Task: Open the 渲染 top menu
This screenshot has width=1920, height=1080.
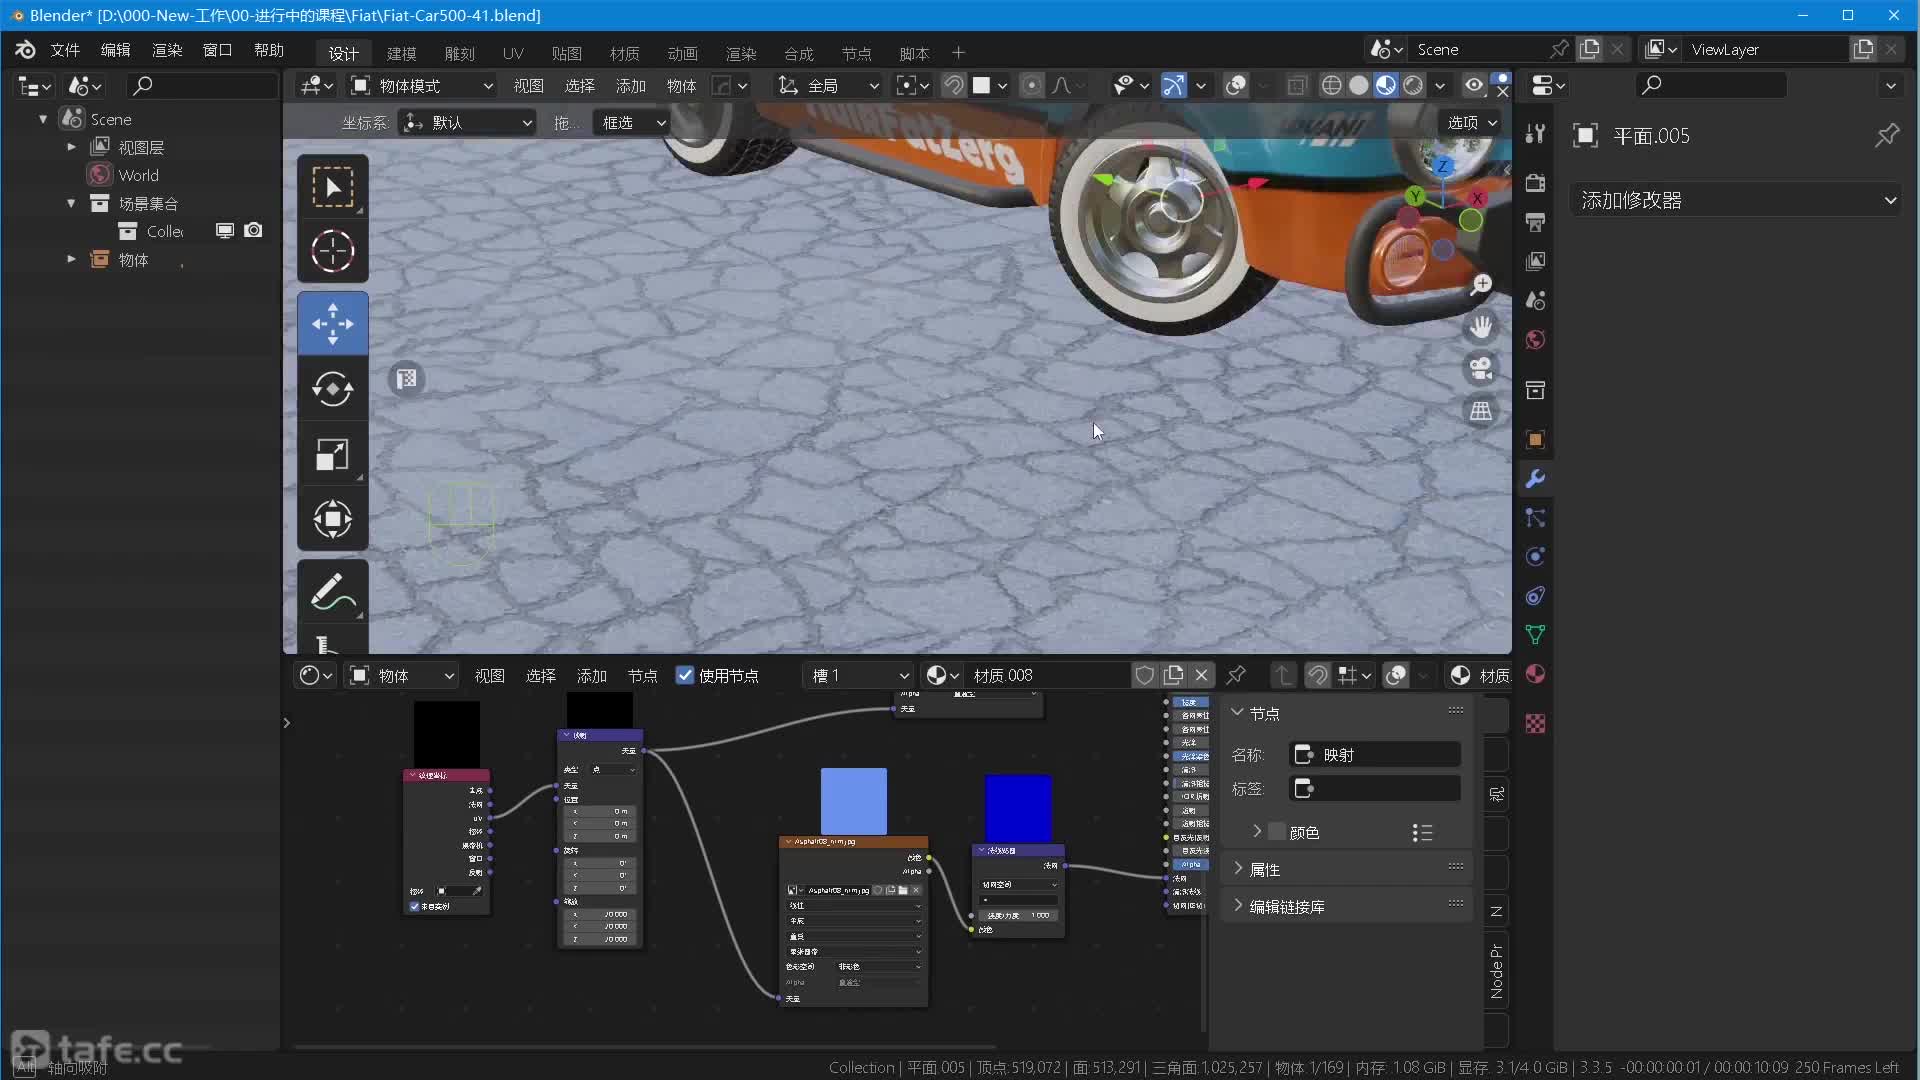Action: click(x=167, y=50)
